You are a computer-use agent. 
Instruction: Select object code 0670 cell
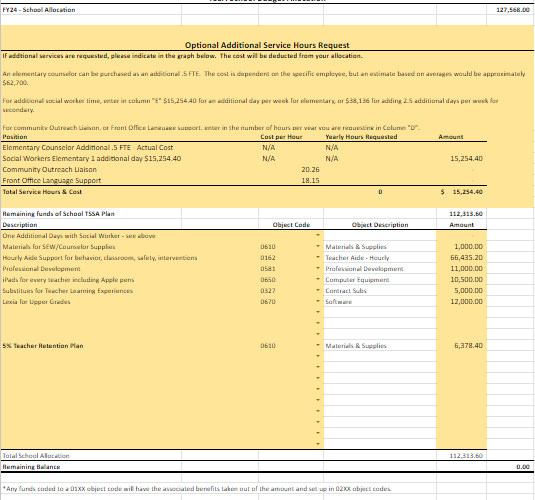268,301
